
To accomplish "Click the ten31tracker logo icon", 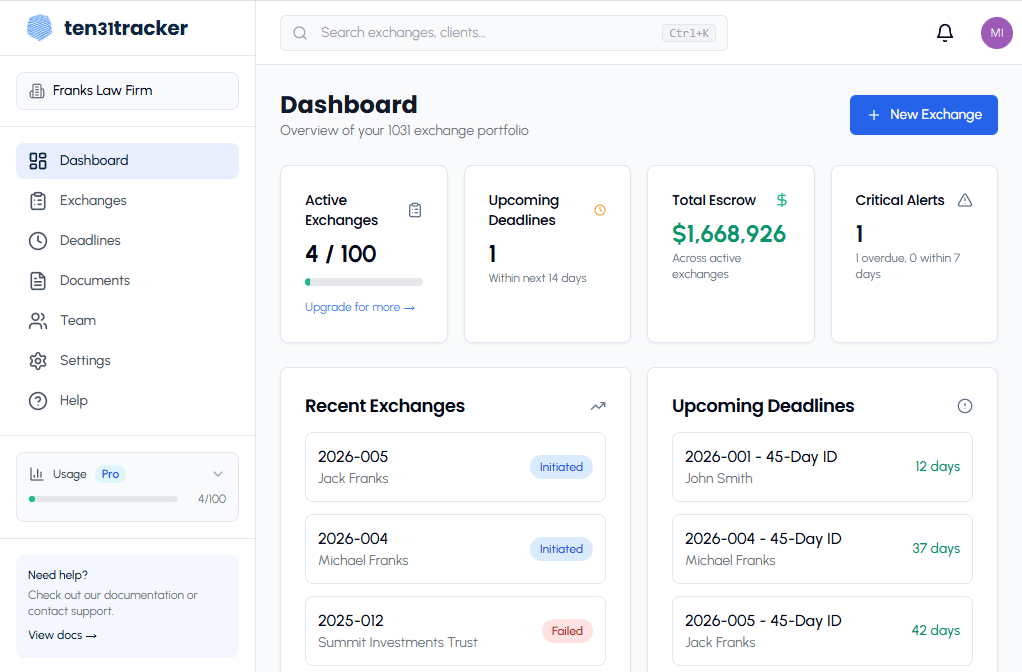I will [x=37, y=27].
